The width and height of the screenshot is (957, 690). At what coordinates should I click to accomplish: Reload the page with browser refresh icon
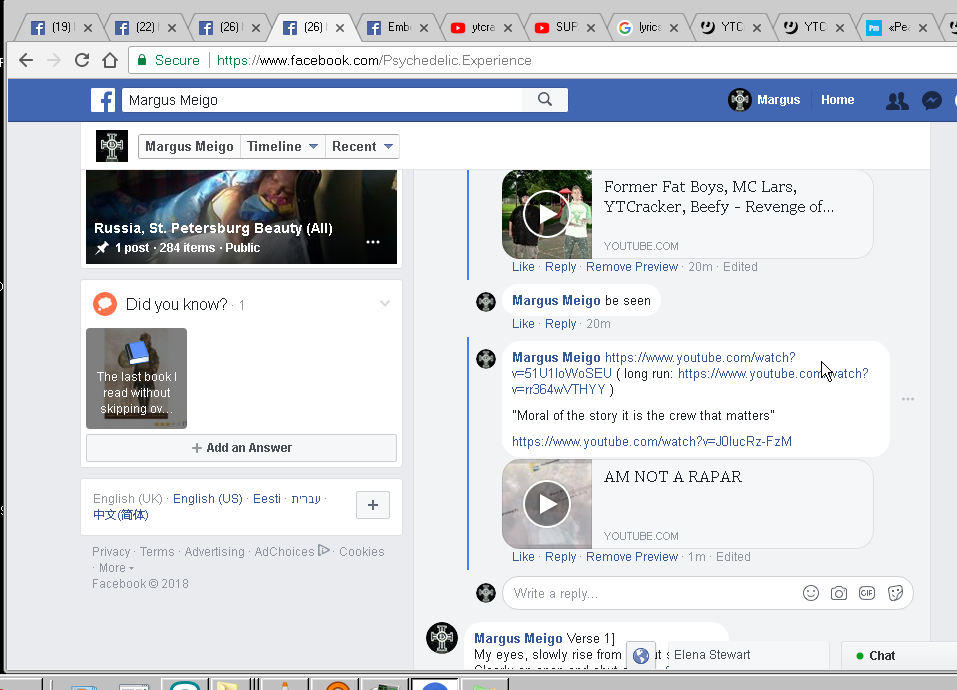[x=82, y=60]
